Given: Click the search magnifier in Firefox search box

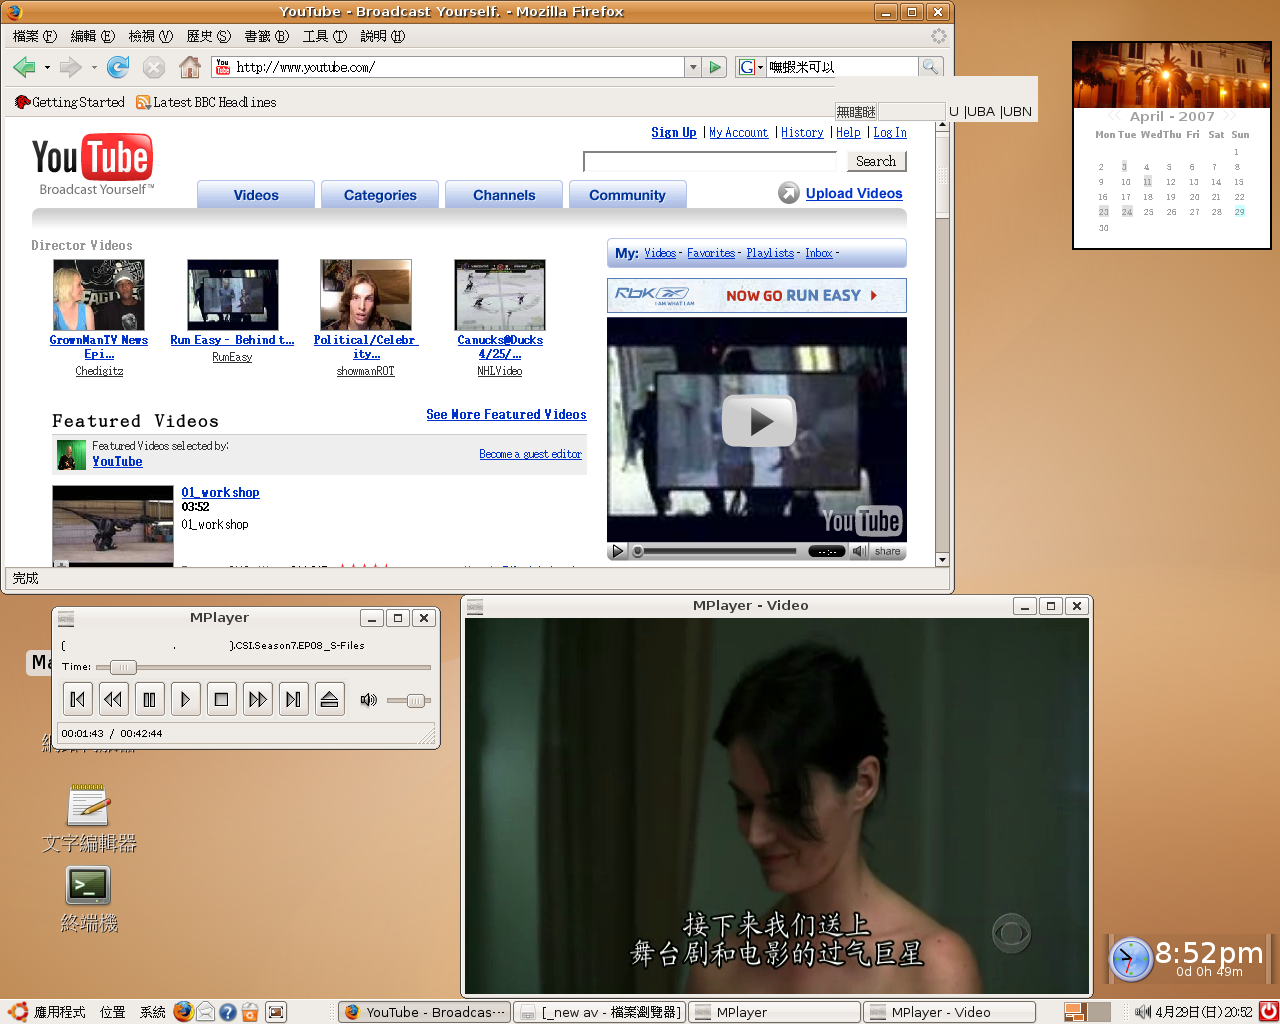Looking at the screenshot, I should pos(930,67).
